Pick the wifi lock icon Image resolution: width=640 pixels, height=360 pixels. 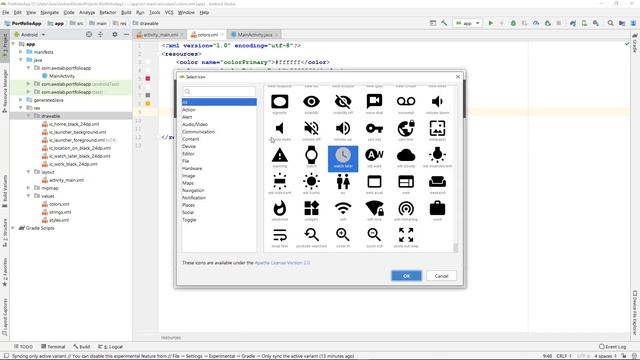[x=374, y=209]
